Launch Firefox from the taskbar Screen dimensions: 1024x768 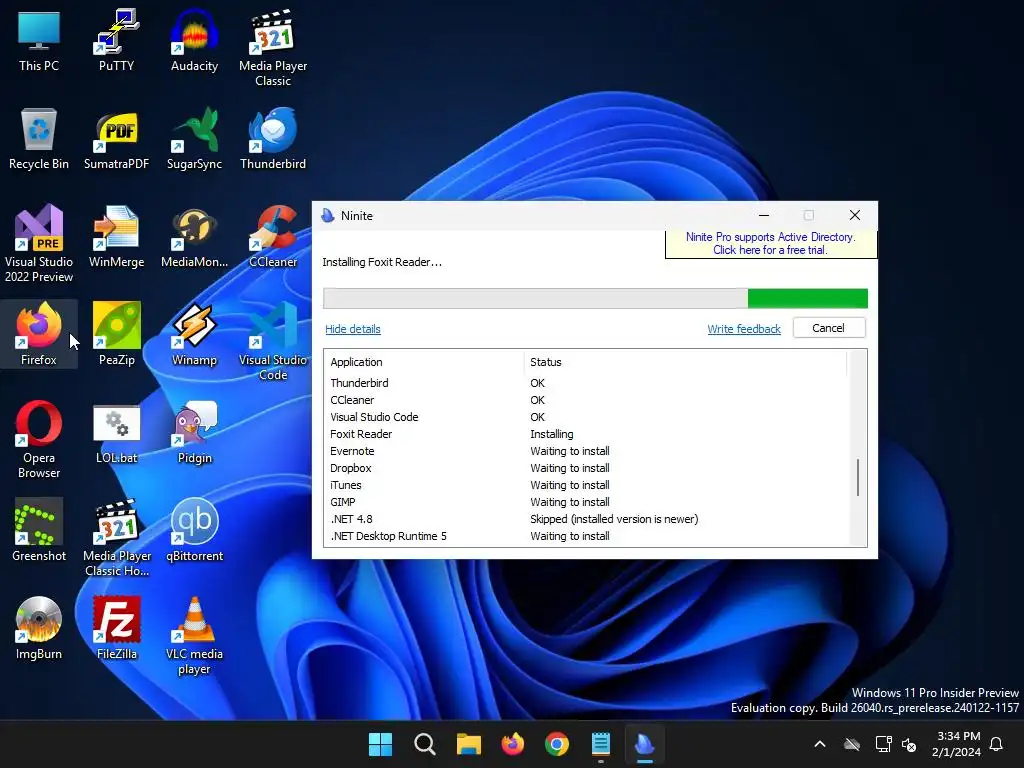pyautogui.click(x=513, y=744)
